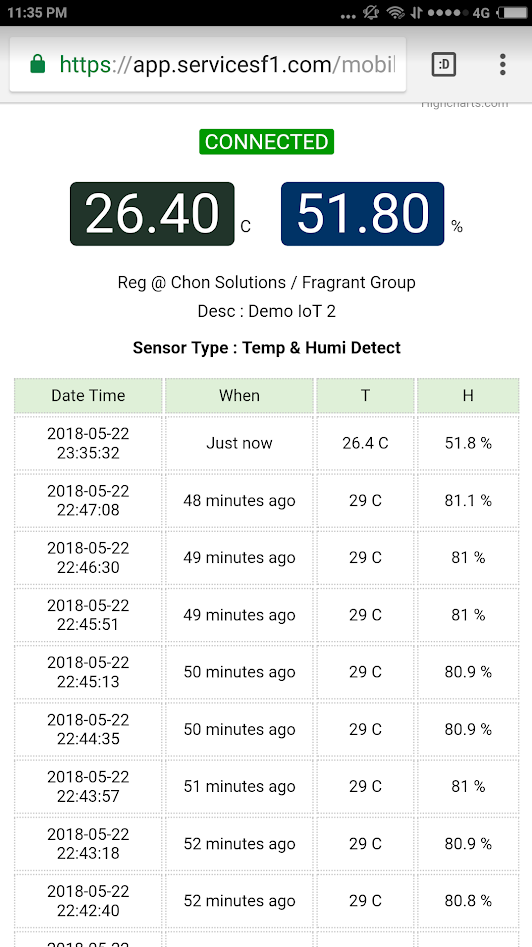Click the When column header
Screen dimensions: 532x947
239,396
